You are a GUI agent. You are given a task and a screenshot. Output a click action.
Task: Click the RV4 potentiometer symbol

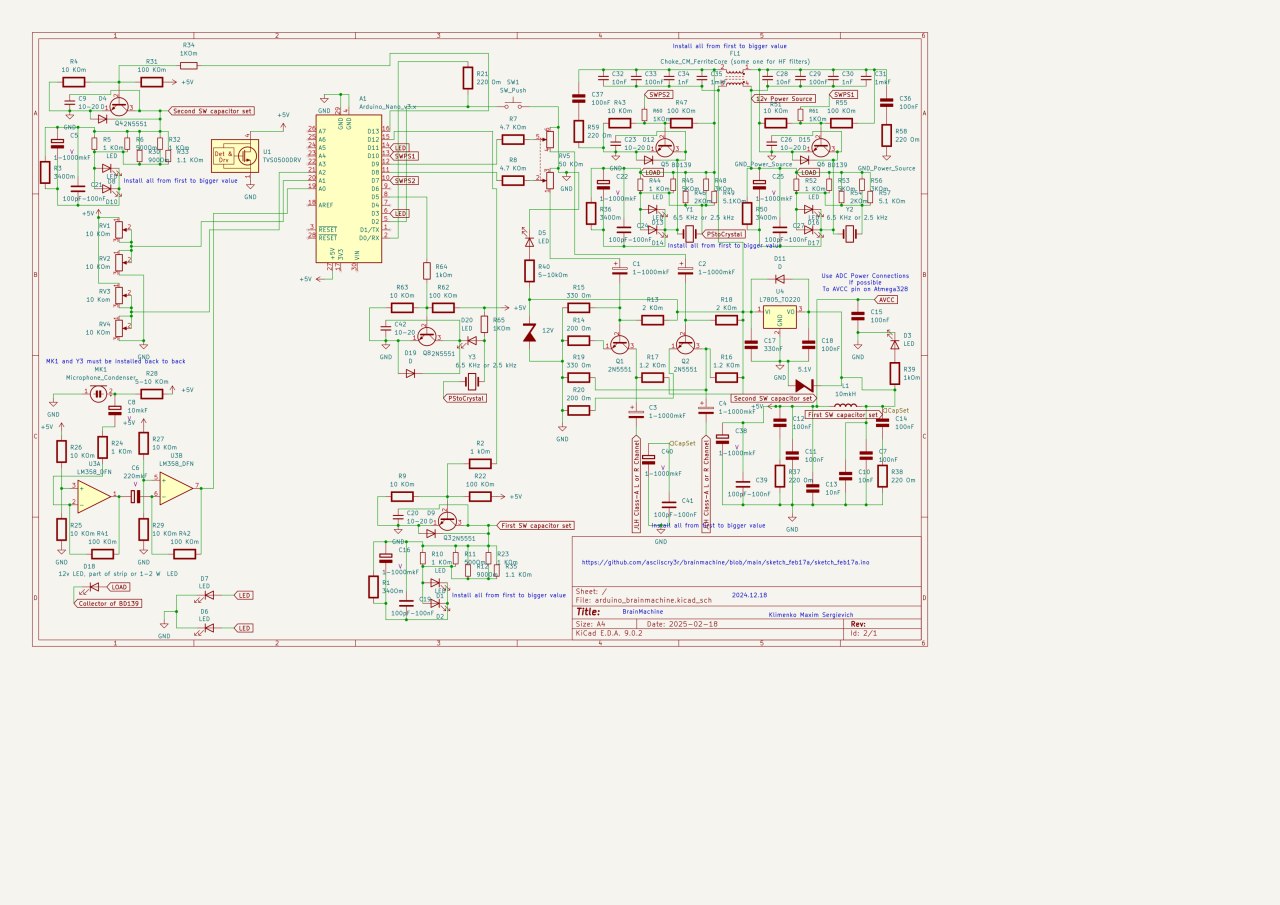pyautogui.click(x=121, y=327)
